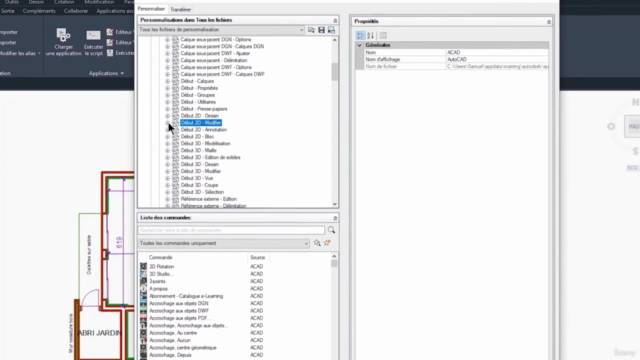Click Exécuter le script icon in ribbon
The height and width of the screenshot is (360, 640).
coord(93,36)
